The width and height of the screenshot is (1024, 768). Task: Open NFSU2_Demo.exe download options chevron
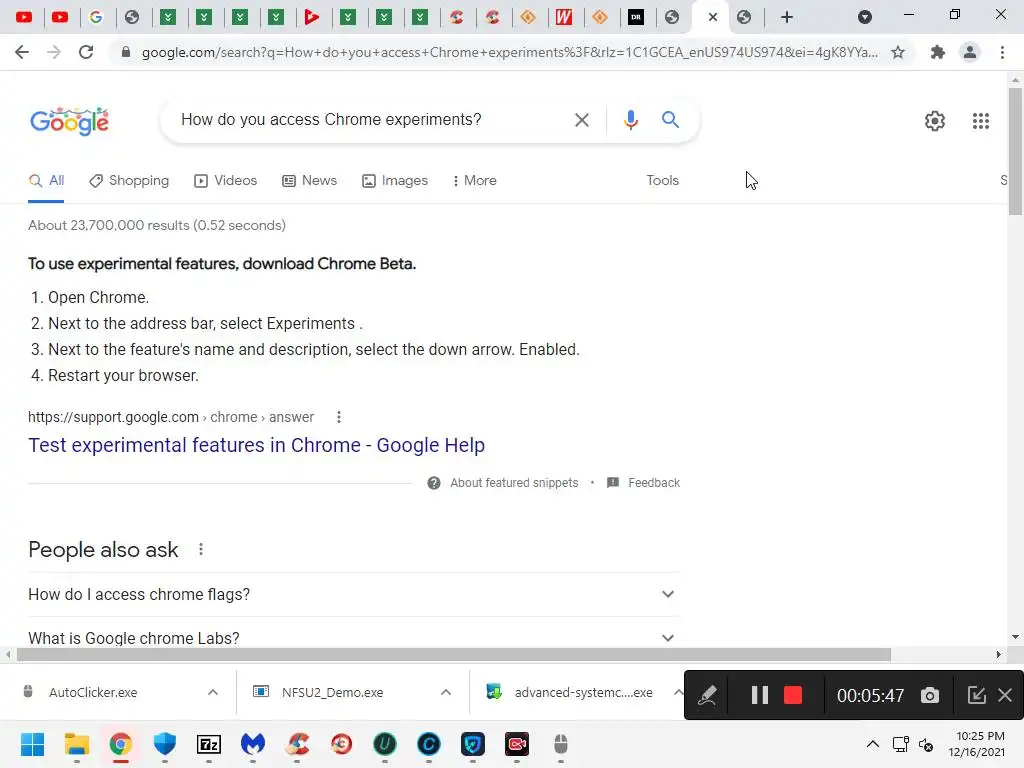[x=446, y=692]
